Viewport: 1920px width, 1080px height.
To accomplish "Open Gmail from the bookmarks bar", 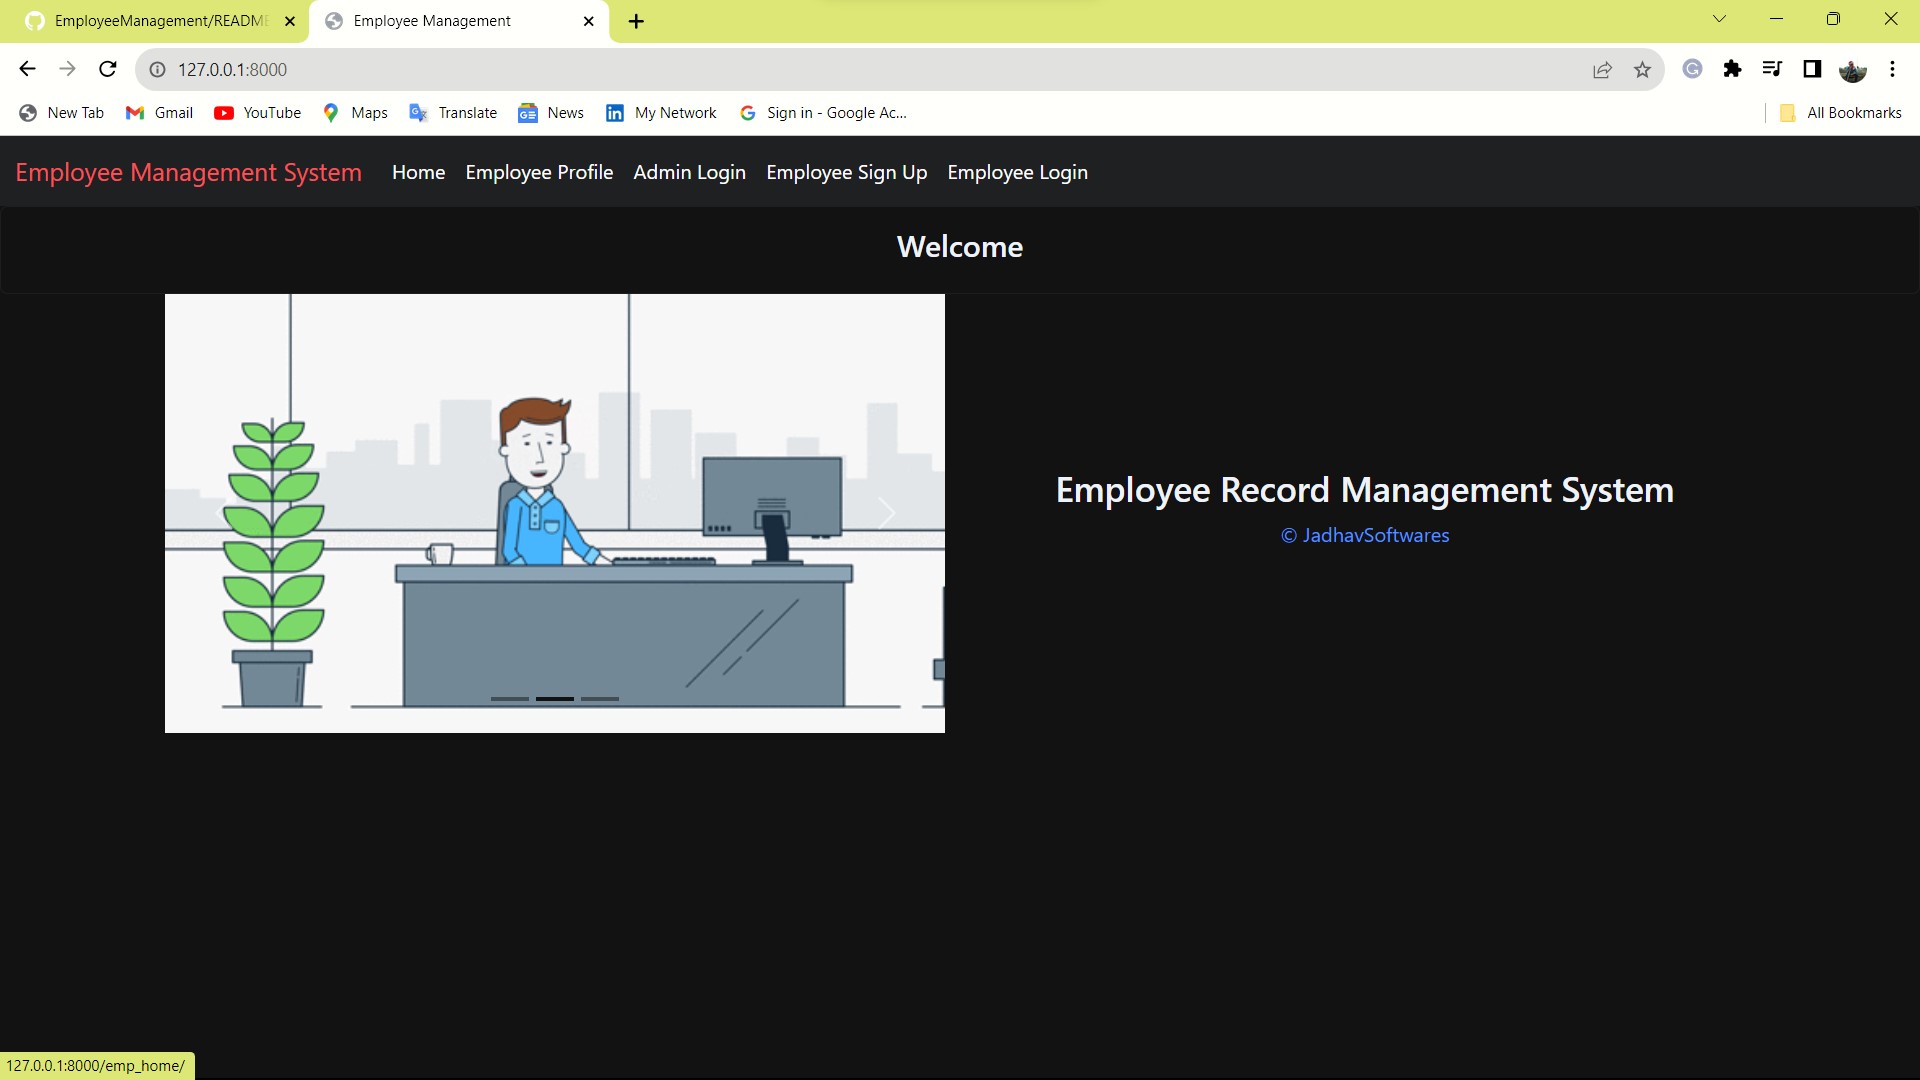I will click(x=135, y=113).
